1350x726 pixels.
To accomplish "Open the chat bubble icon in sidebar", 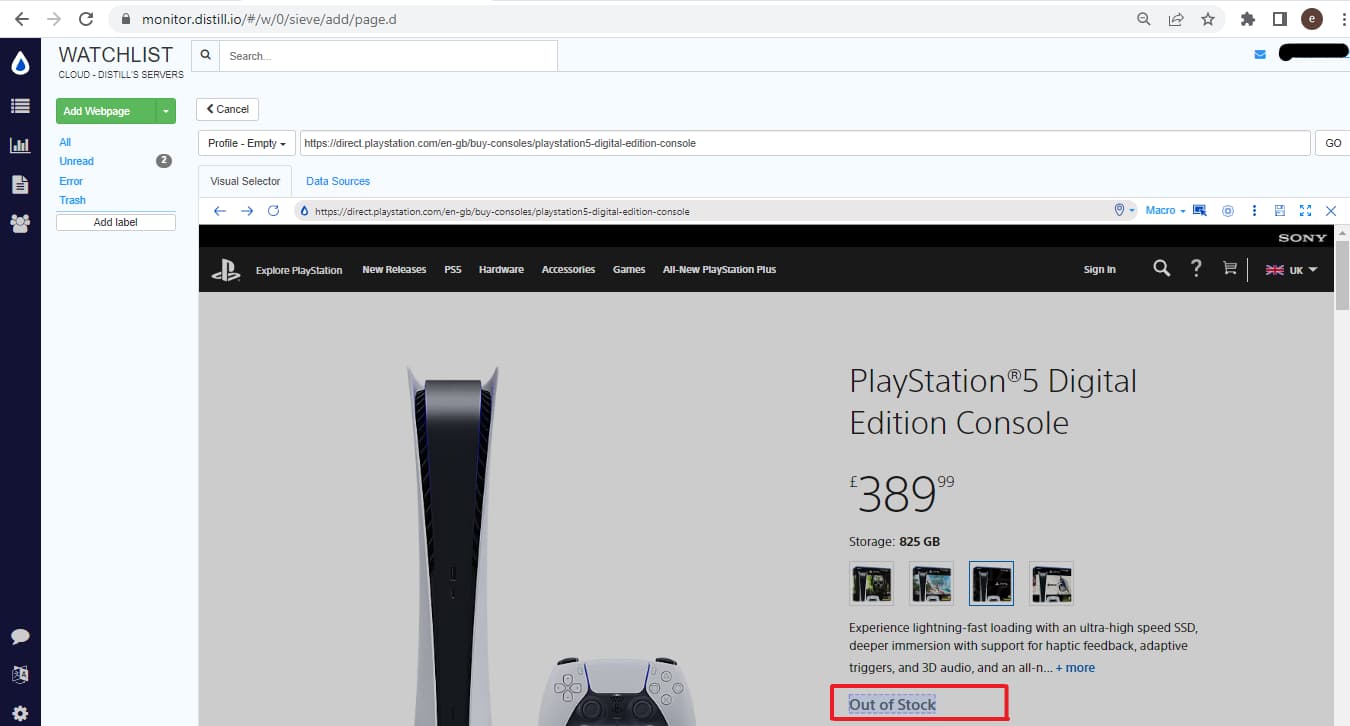I will [x=20, y=635].
